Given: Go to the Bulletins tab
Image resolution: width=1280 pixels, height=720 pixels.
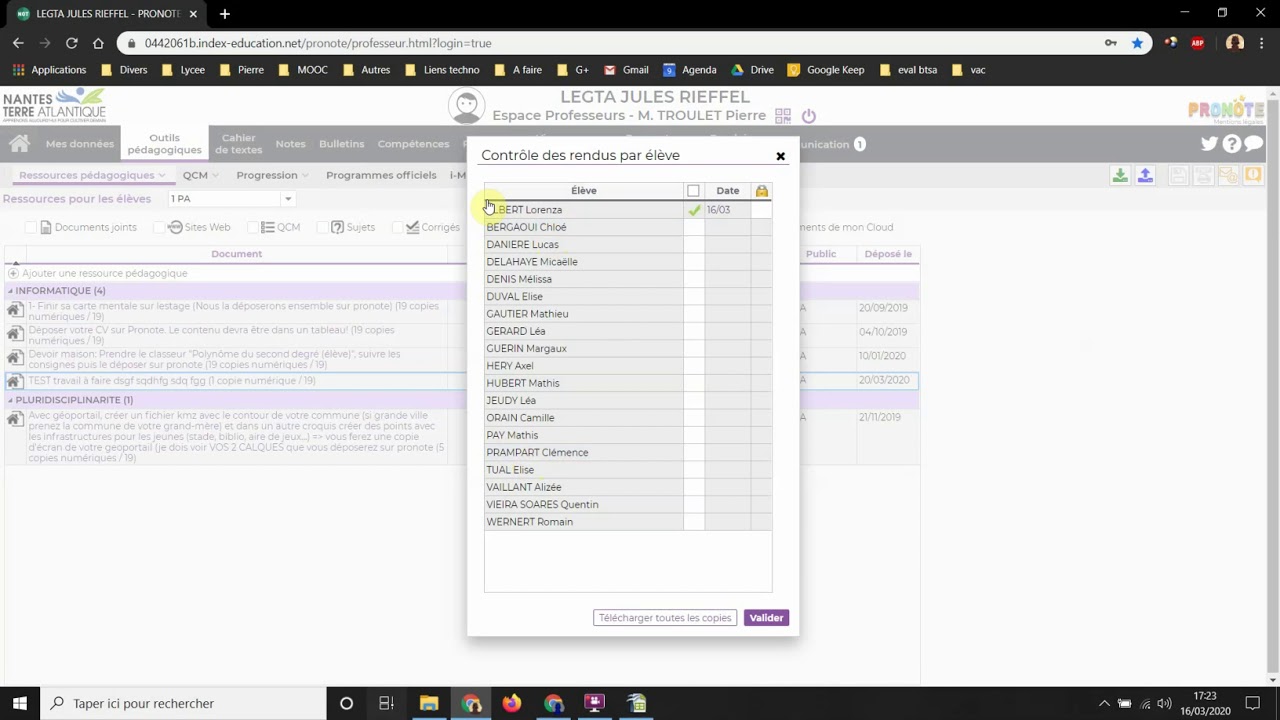Looking at the screenshot, I should (x=341, y=144).
